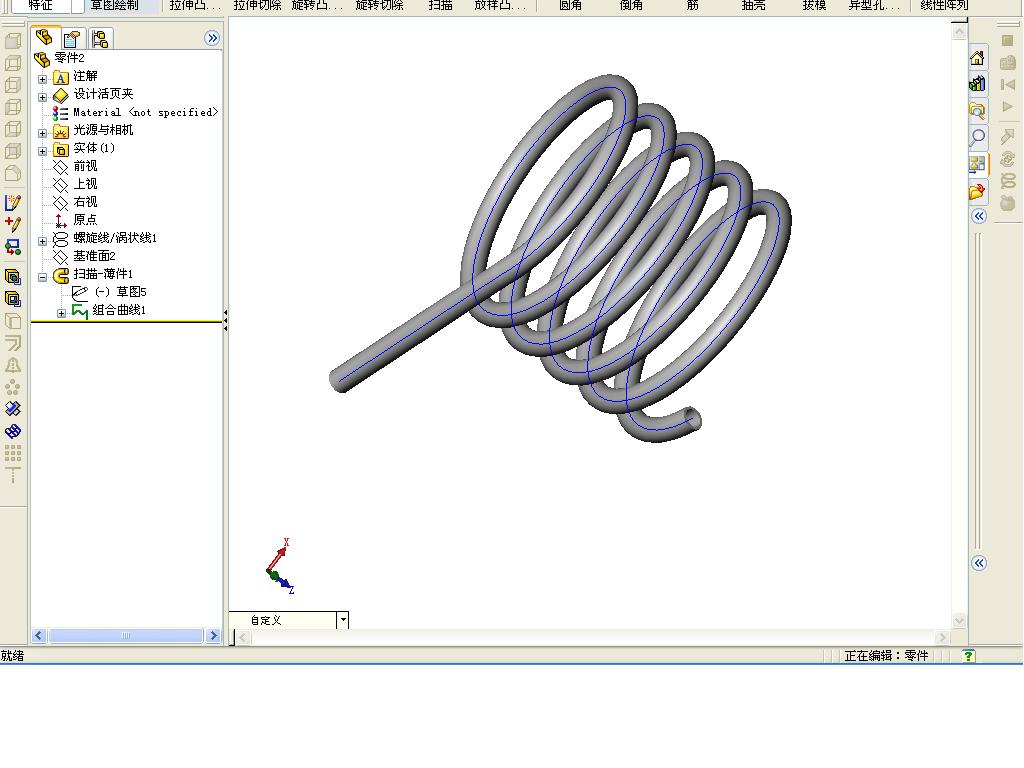Select the 倒角 chamfer tool
The width and height of the screenshot is (1024, 768).
(631, 6)
